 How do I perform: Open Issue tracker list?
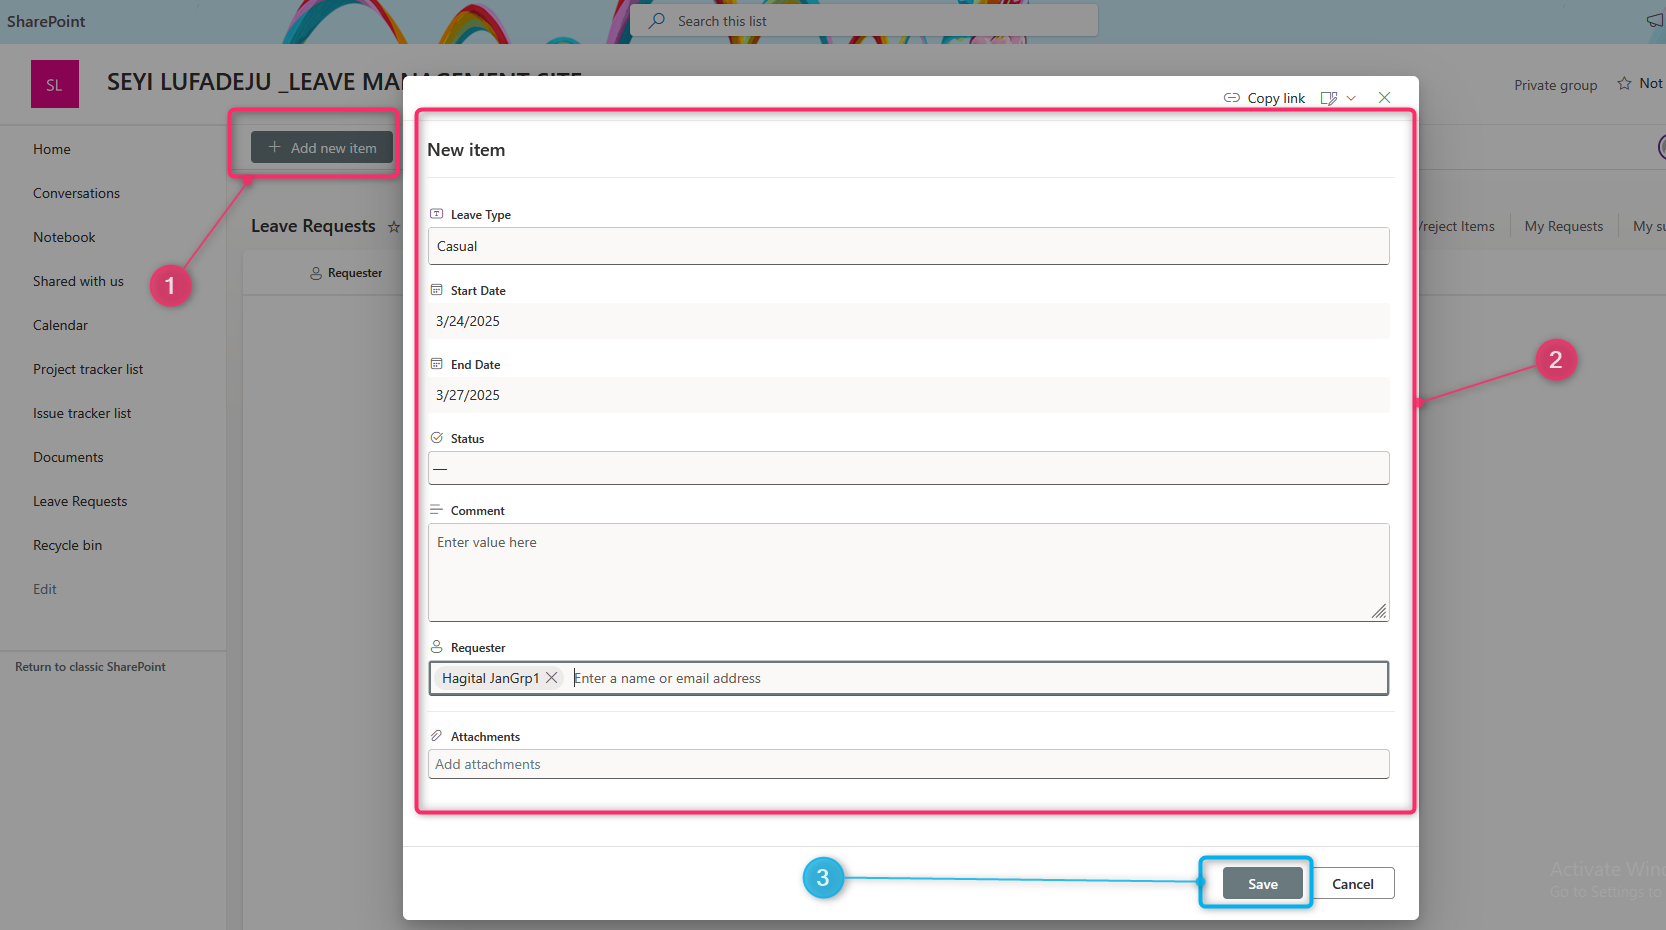tap(82, 413)
